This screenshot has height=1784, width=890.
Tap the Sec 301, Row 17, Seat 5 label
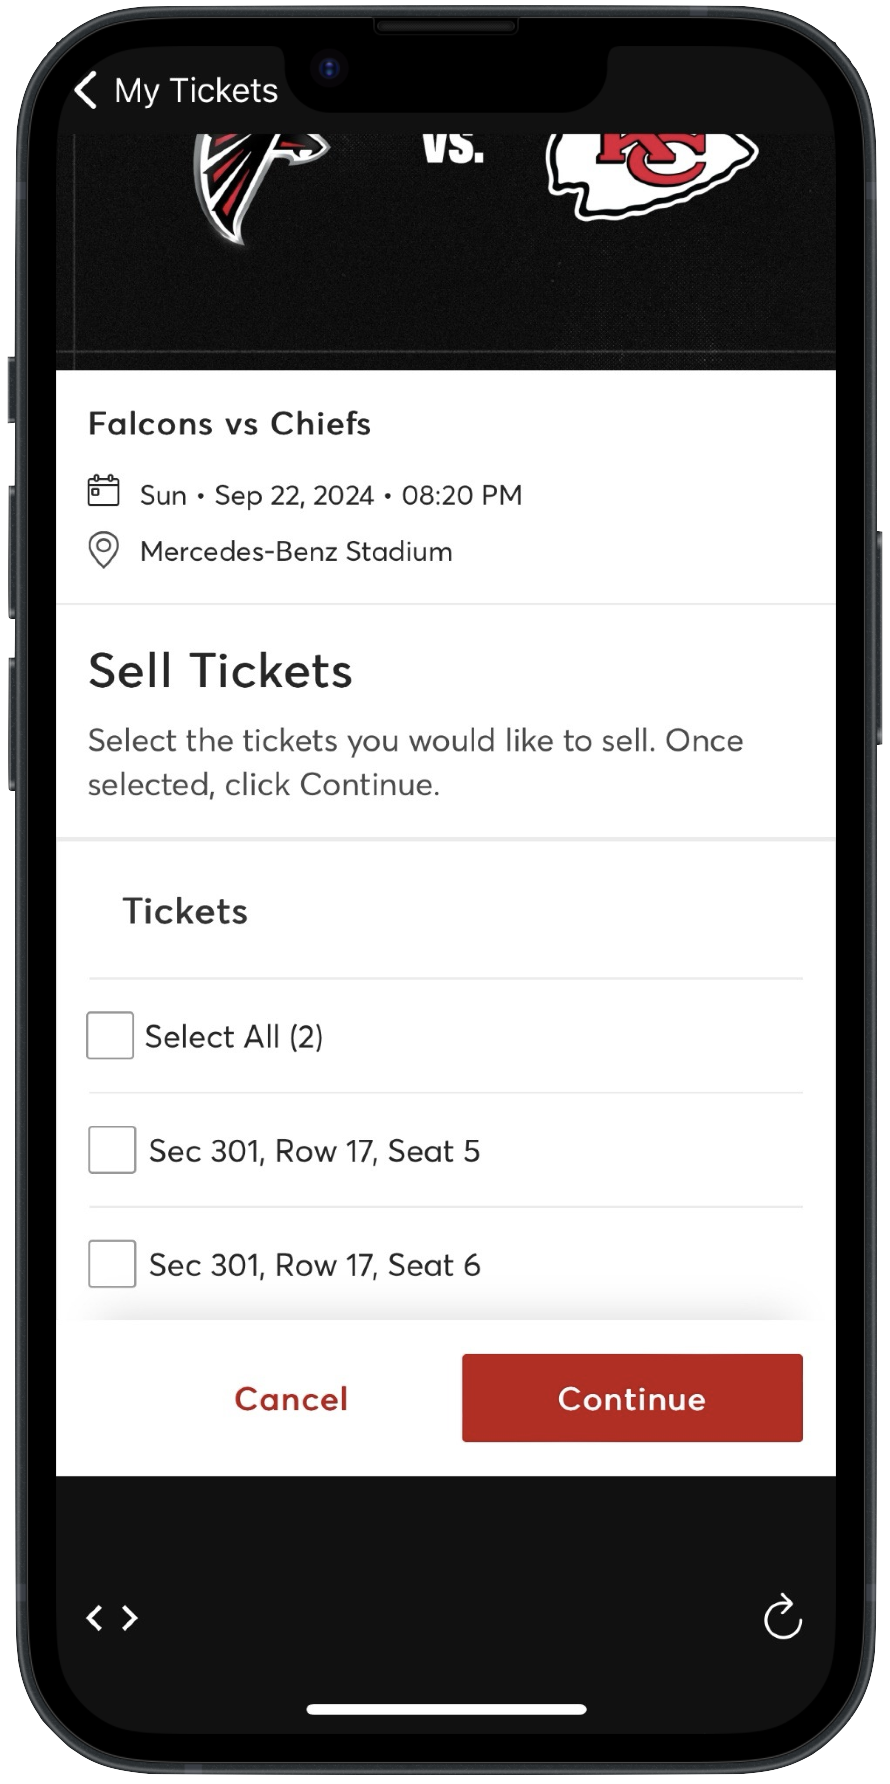tap(314, 1151)
